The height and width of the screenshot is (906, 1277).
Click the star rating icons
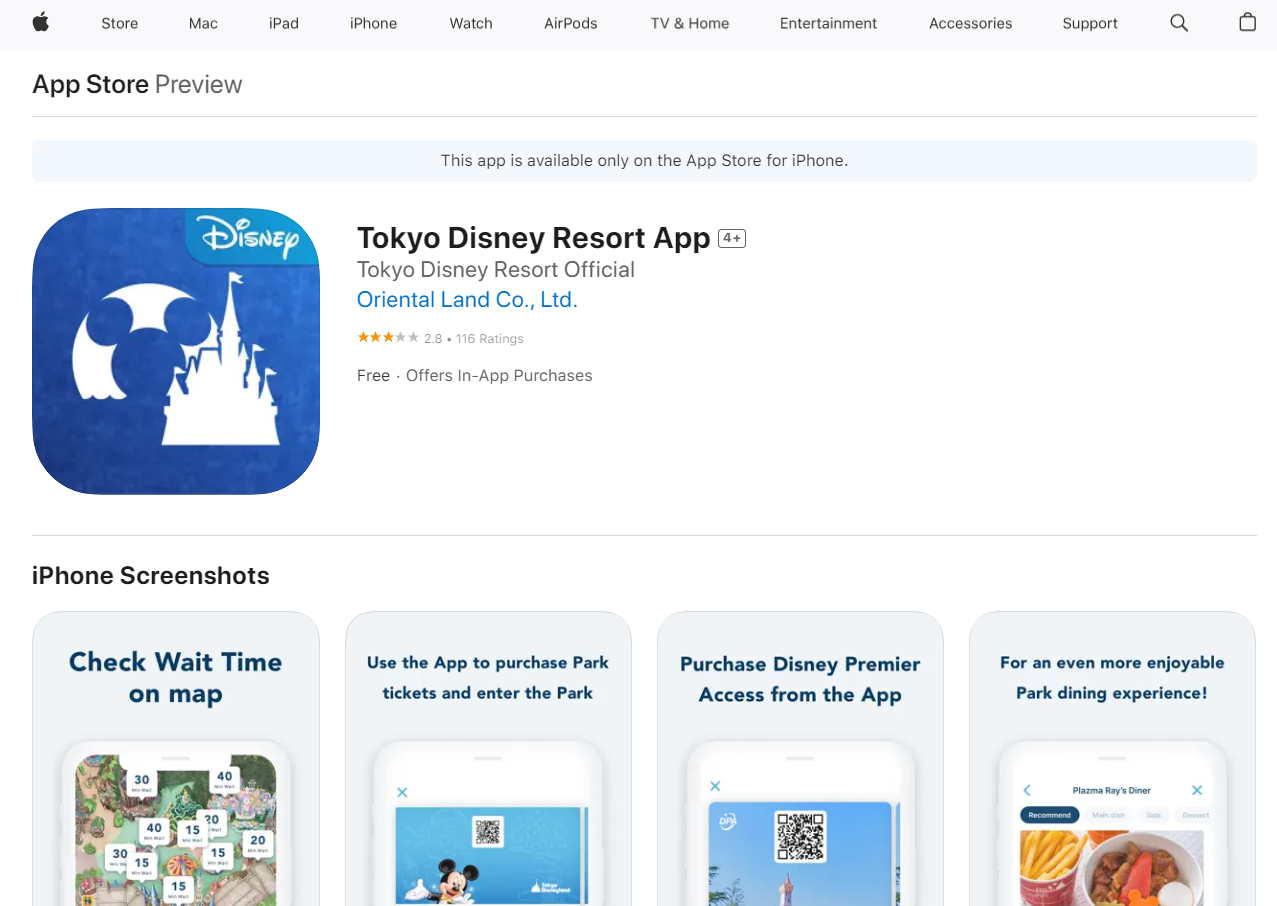tap(388, 338)
